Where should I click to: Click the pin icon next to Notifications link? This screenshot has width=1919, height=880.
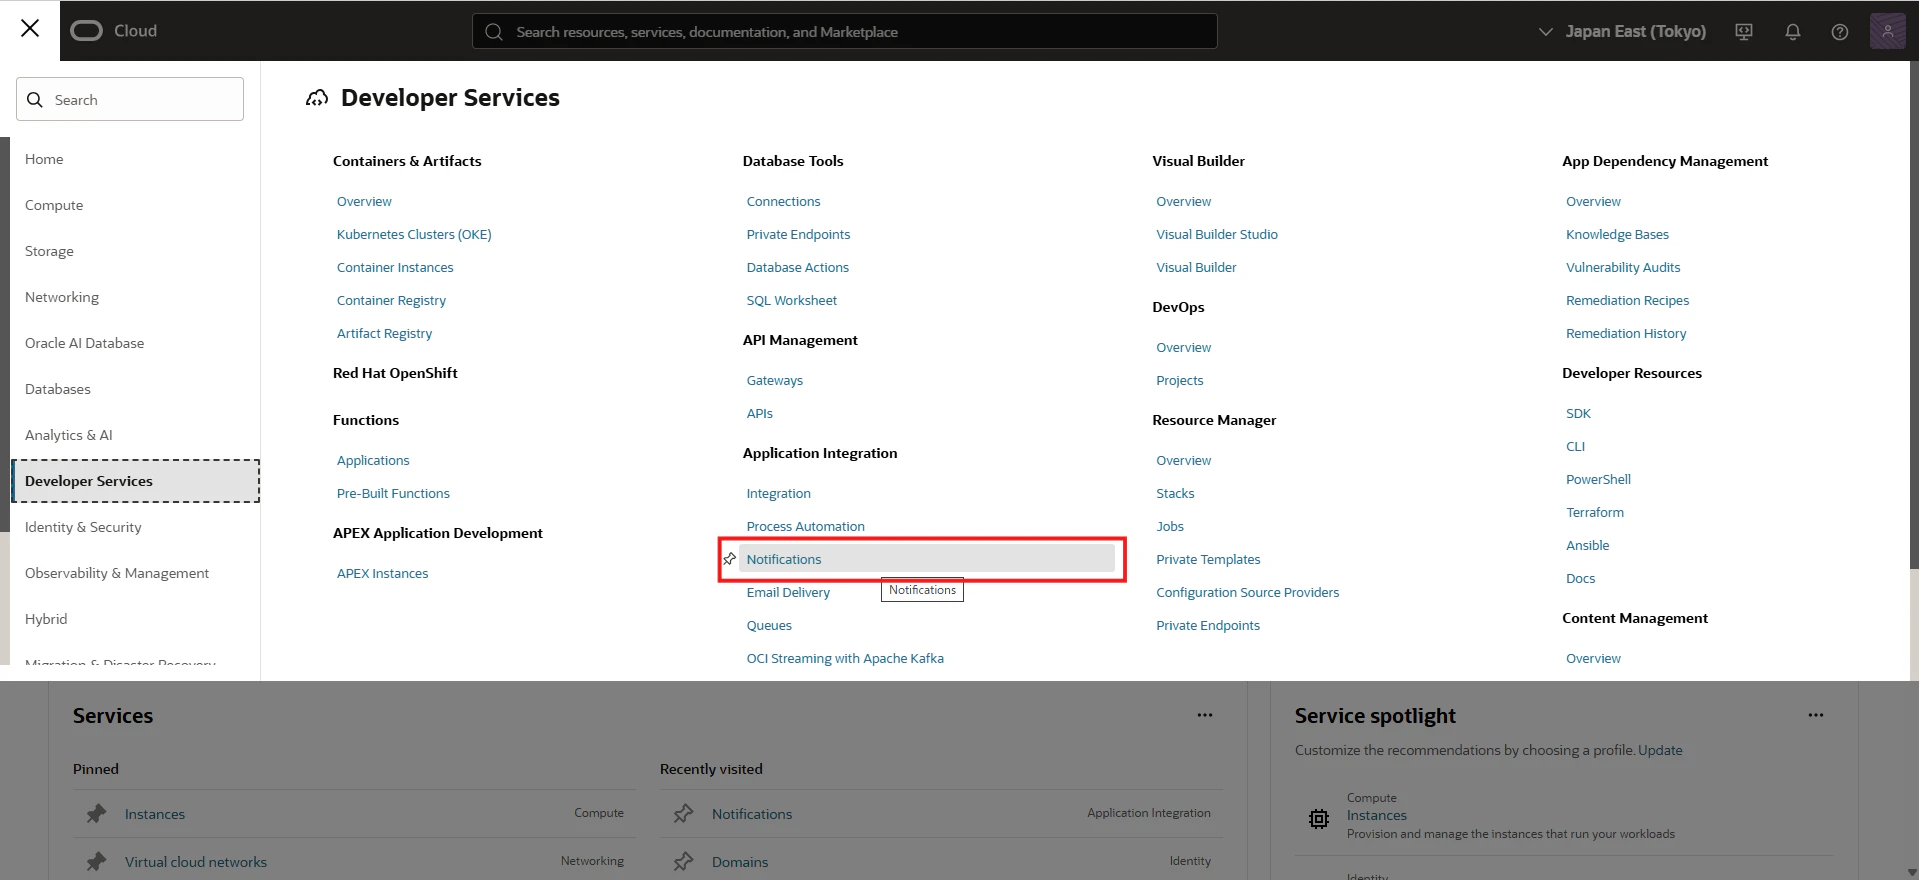tap(730, 559)
